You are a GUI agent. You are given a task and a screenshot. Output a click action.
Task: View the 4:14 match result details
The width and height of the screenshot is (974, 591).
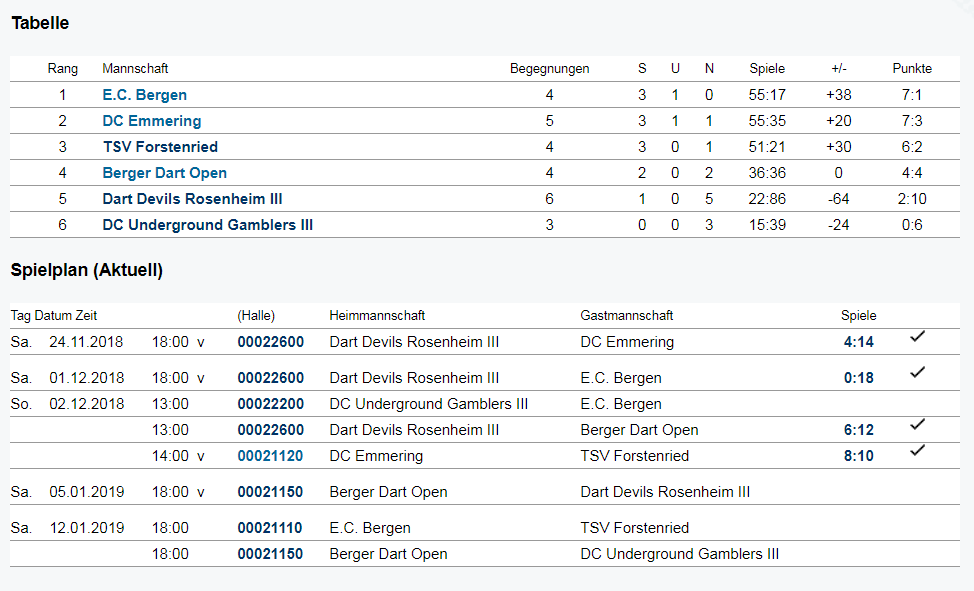point(858,342)
